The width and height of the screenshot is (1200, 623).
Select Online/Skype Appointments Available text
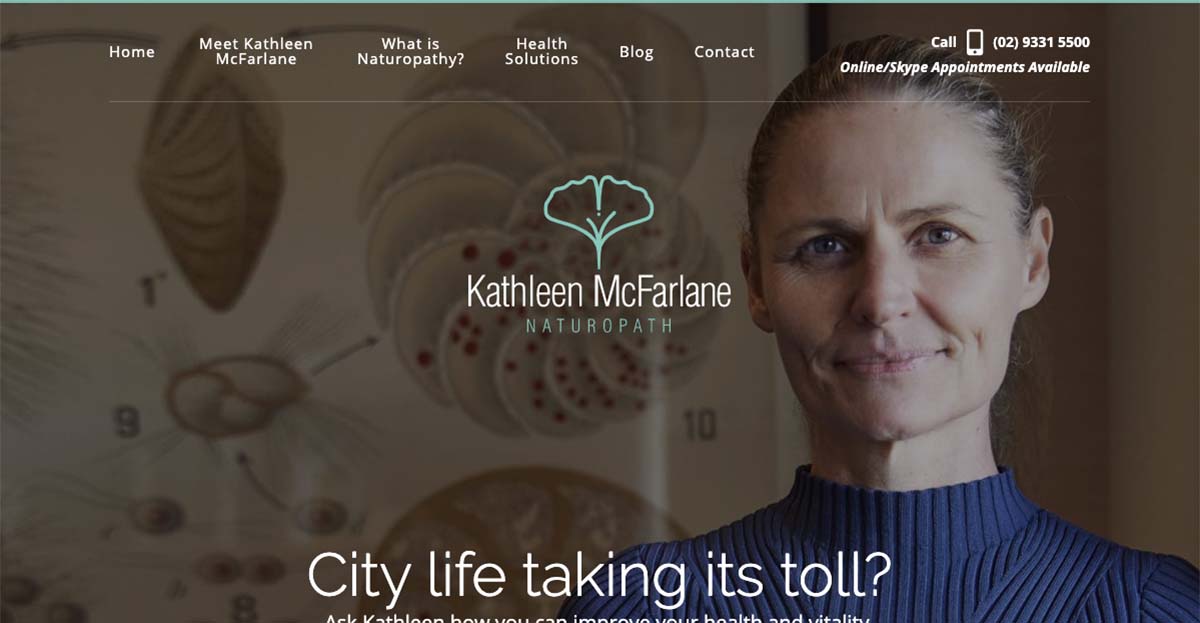[x=965, y=67]
